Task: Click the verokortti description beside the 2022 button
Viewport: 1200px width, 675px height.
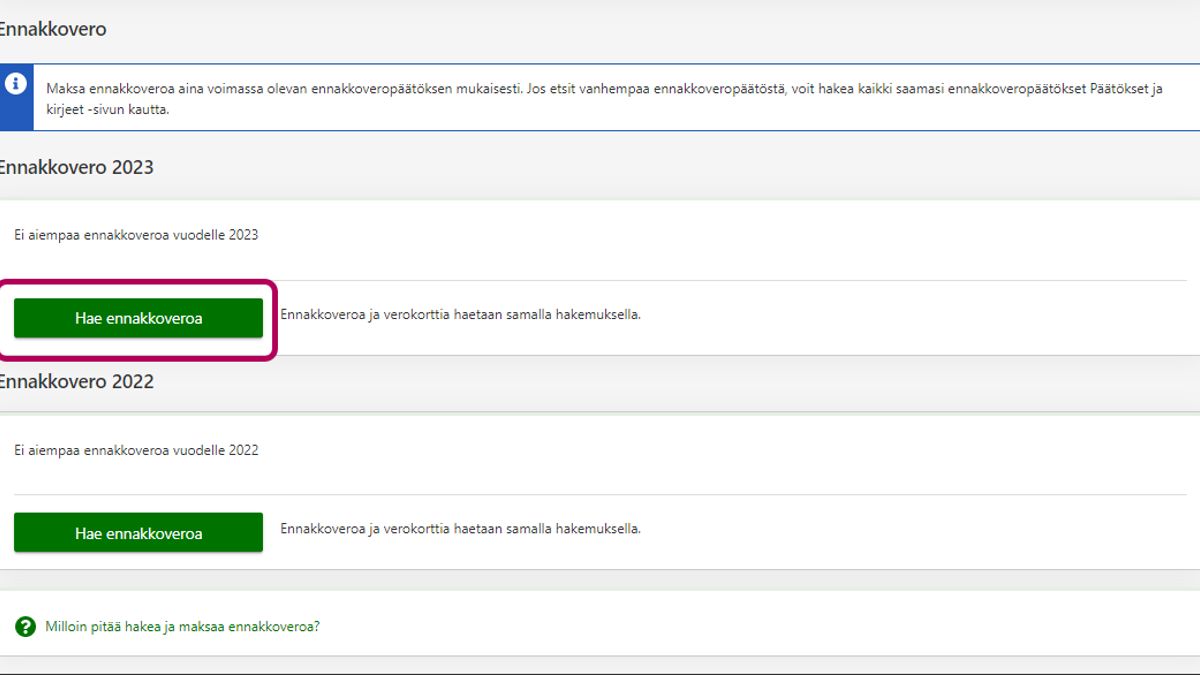Action: click(460, 528)
